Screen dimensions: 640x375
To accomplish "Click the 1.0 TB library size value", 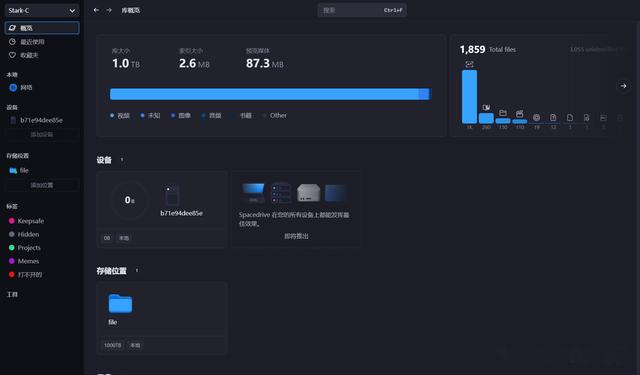I will click(x=126, y=63).
